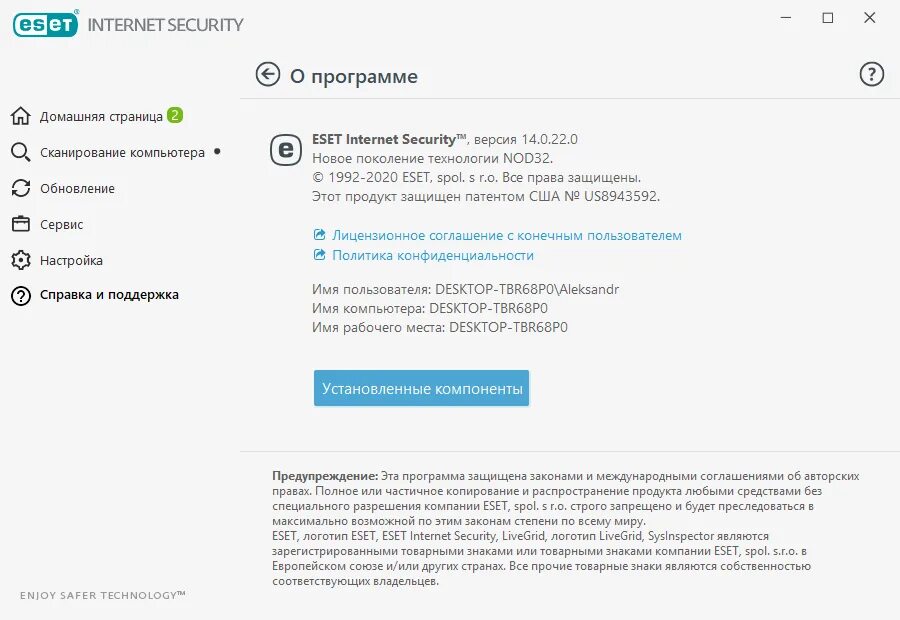Screen dimensions: 900x620
Task: Click the magnifier icon for Сканирование компьютера
Action: tap(21, 152)
